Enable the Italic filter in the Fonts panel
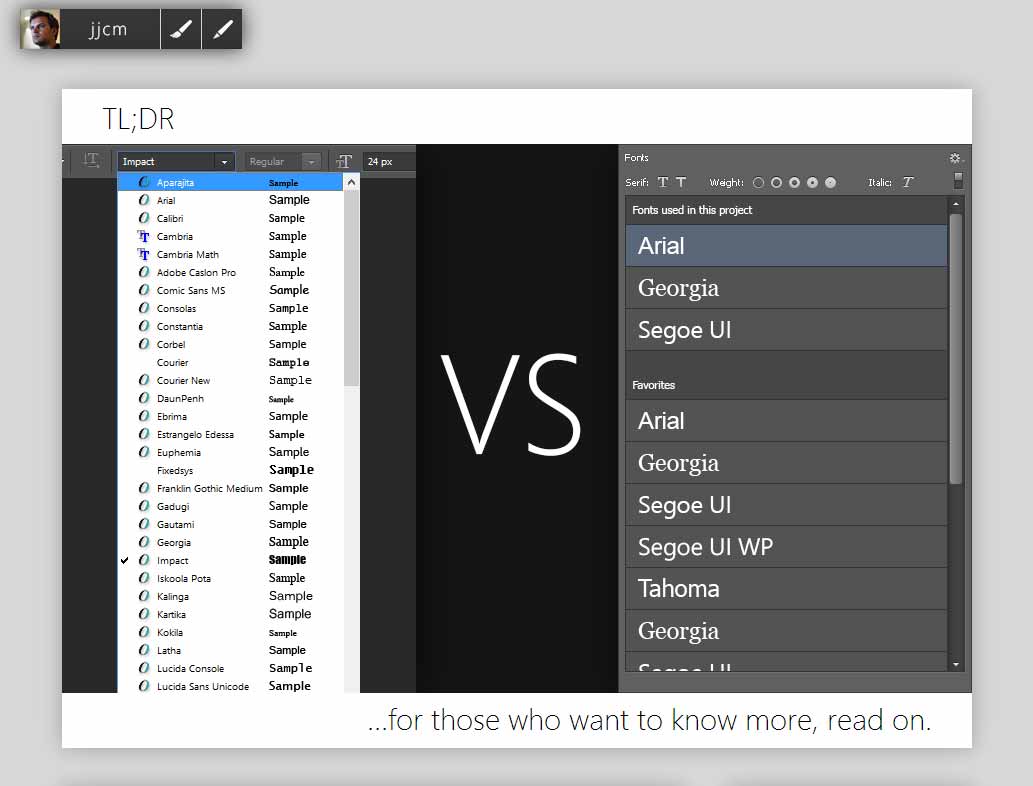Screen dimensions: 1033x786 click(908, 182)
